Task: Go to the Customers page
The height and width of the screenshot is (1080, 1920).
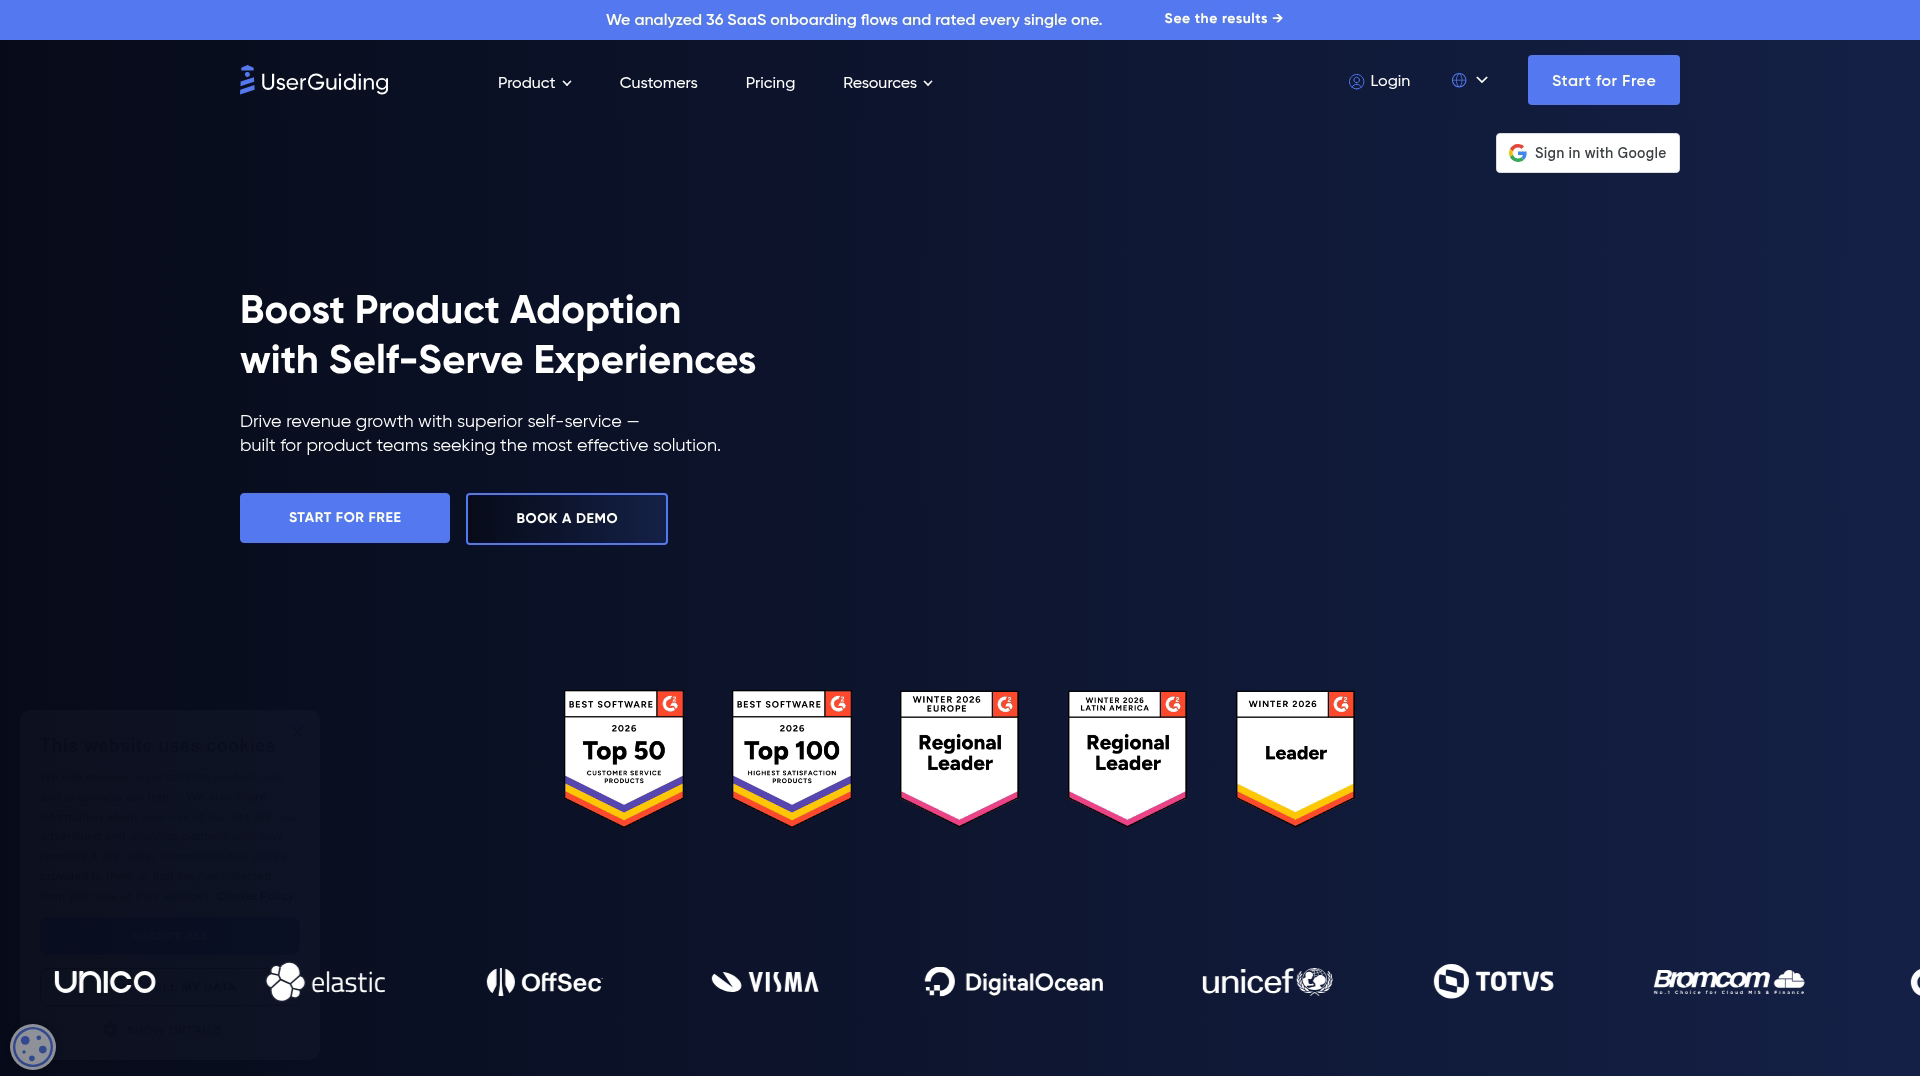Action: tap(658, 83)
